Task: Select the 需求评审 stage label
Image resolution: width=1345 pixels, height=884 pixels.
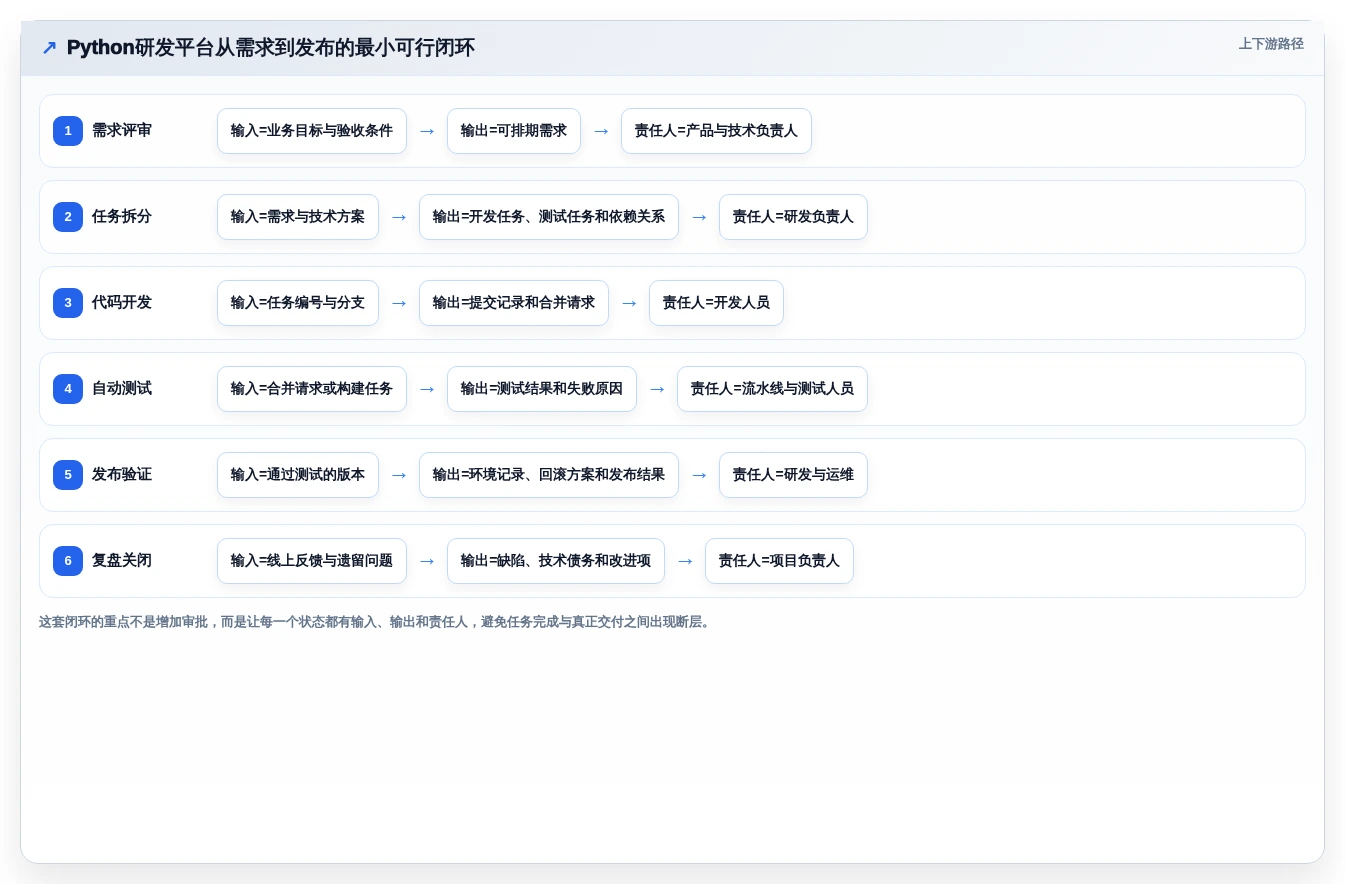Action: pyautogui.click(x=122, y=131)
